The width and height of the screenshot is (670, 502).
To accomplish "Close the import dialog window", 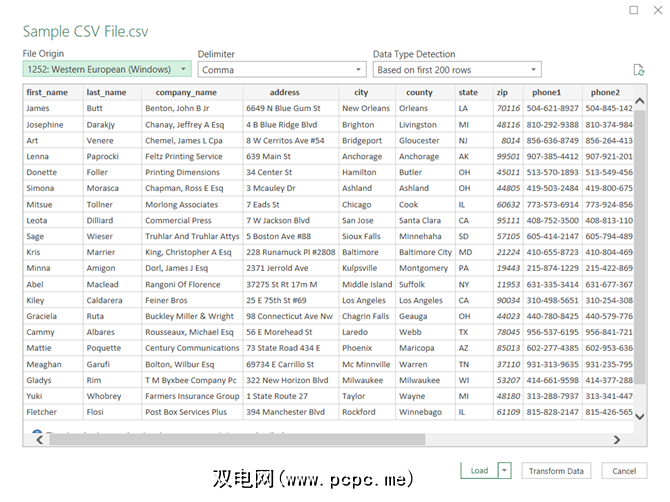I will click(658, 10).
